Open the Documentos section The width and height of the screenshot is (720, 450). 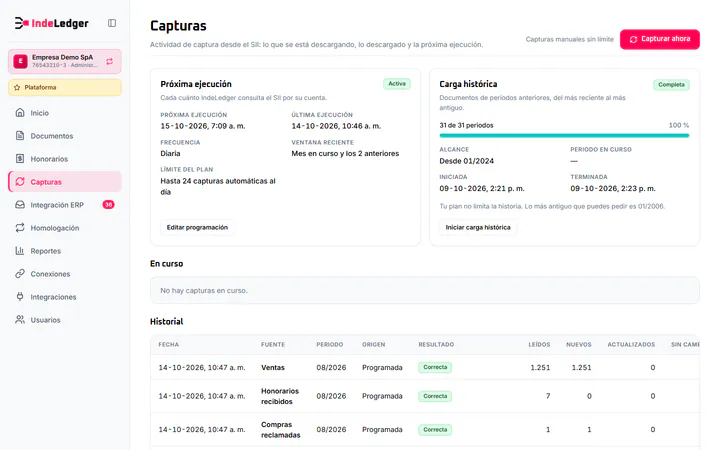[x=65, y=135]
